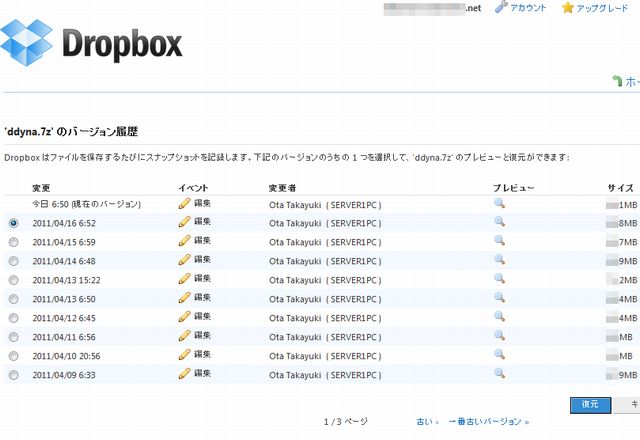Click the 8MB size in 2011/04/16 row
The height and width of the screenshot is (440, 640).
622,223
